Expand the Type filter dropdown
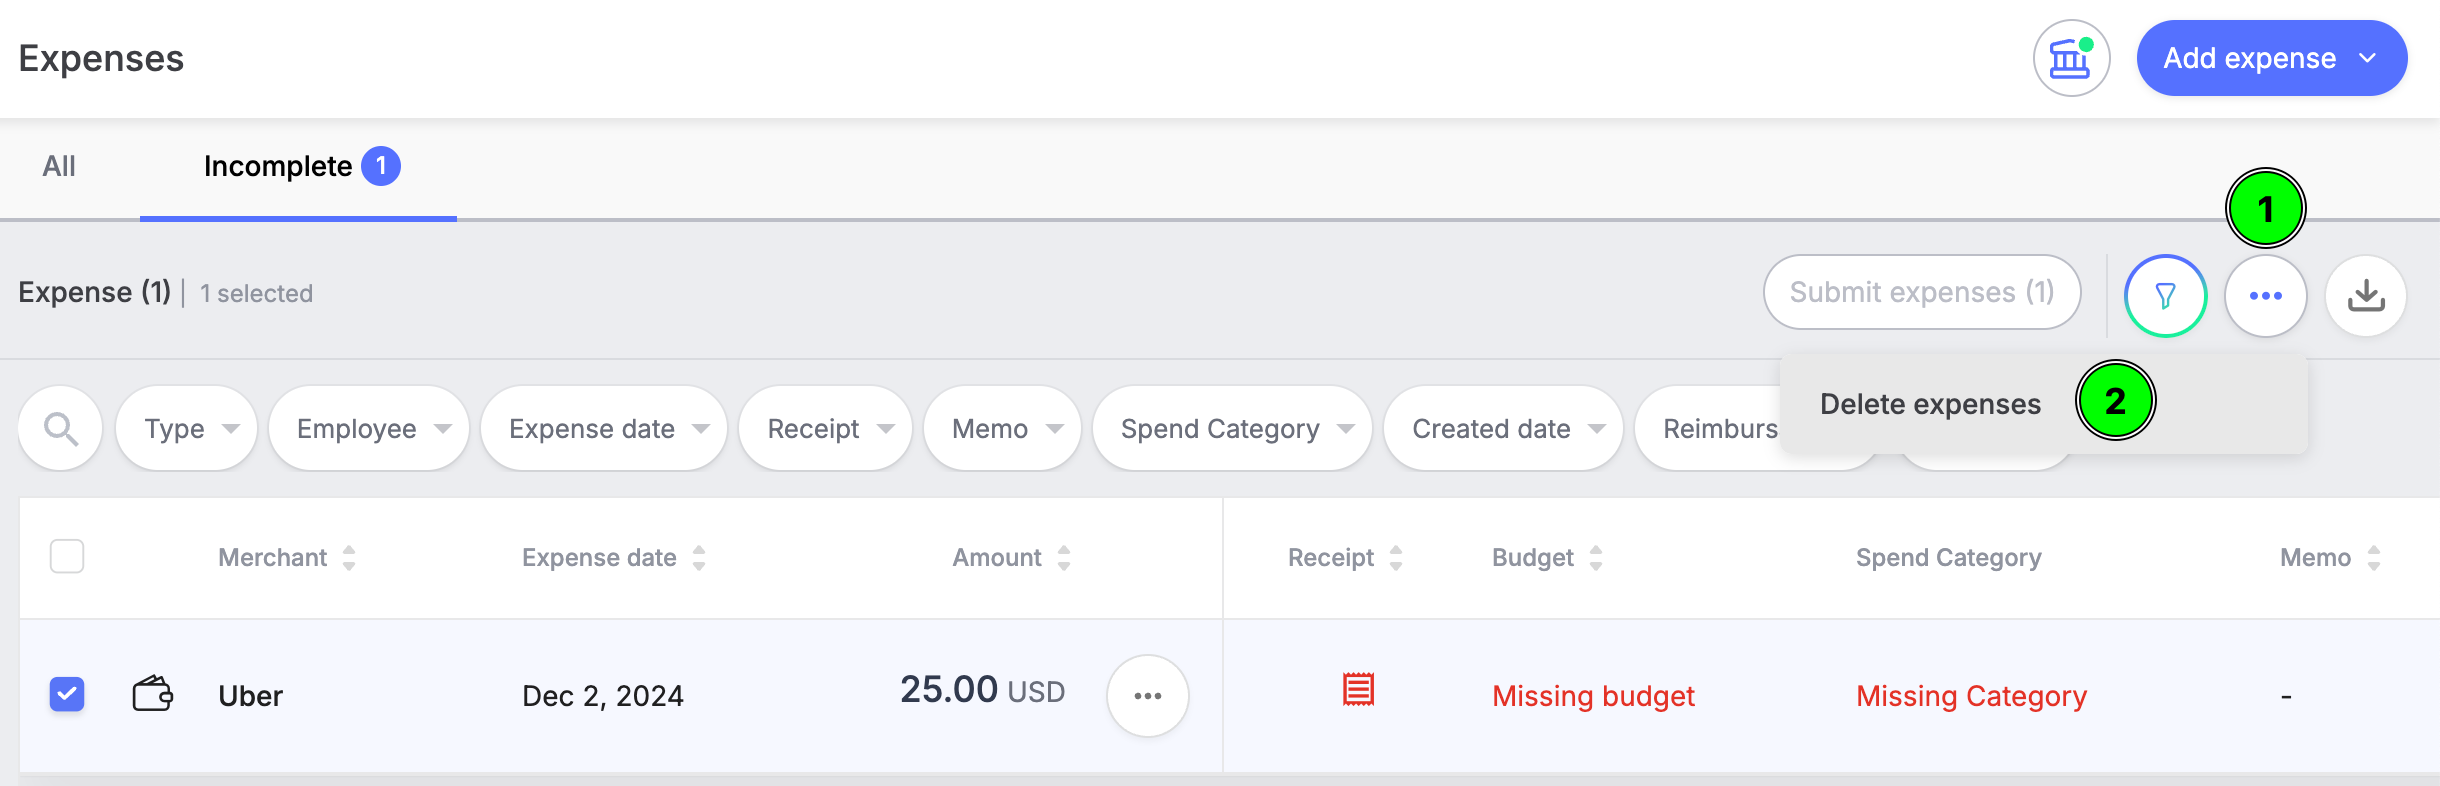Image resolution: width=2440 pixels, height=786 pixels. pos(187,429)
